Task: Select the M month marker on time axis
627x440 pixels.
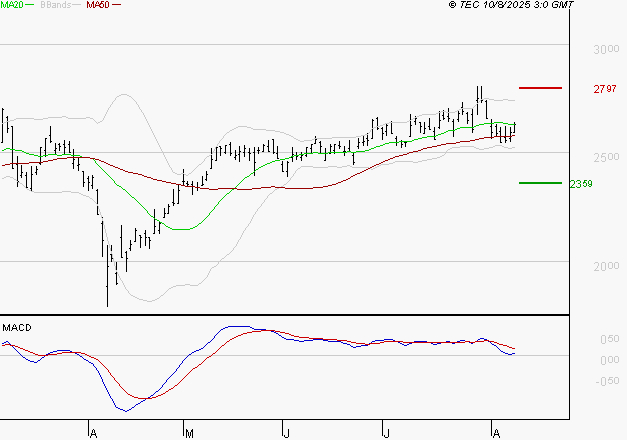Action: click(x=187, y=432)
